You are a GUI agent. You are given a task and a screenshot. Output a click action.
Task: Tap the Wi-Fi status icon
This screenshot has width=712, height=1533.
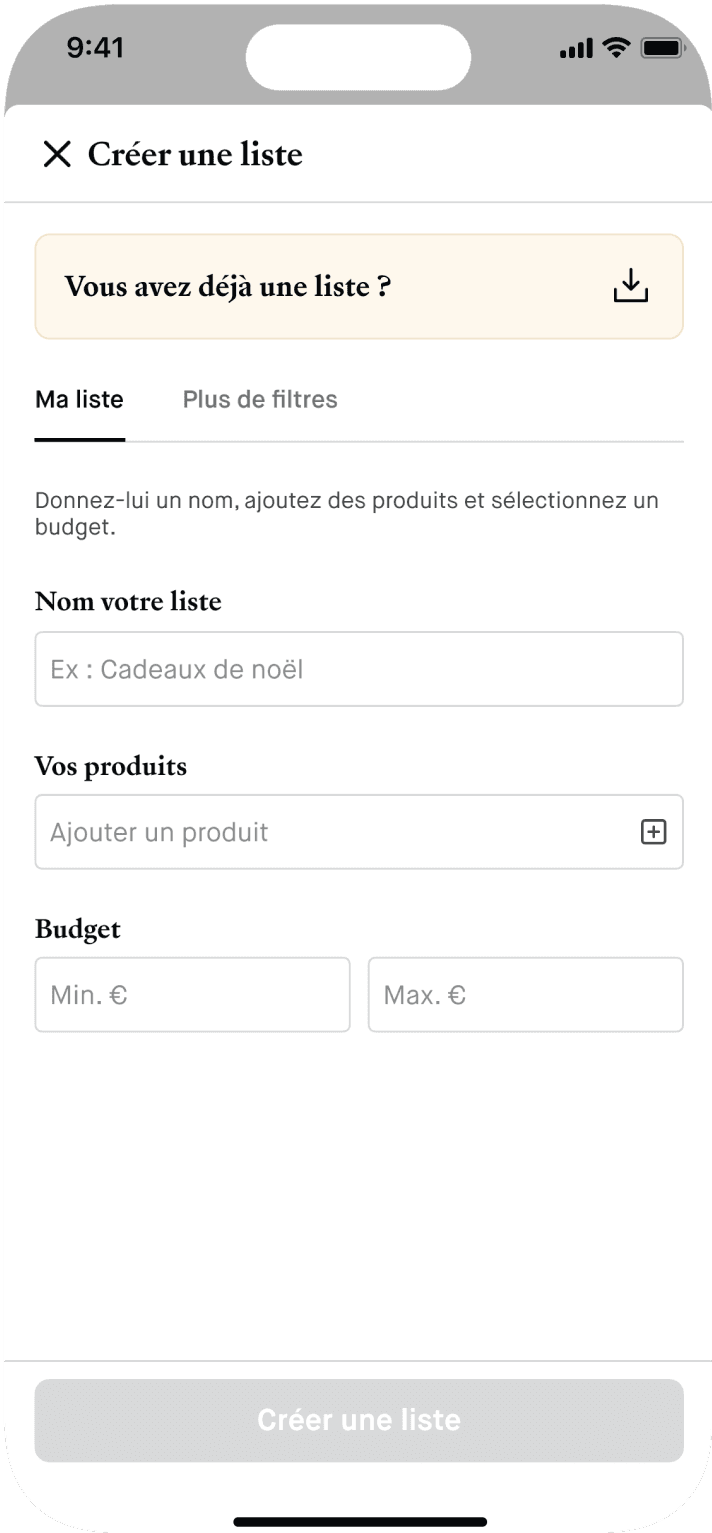(x=617, y=48)
